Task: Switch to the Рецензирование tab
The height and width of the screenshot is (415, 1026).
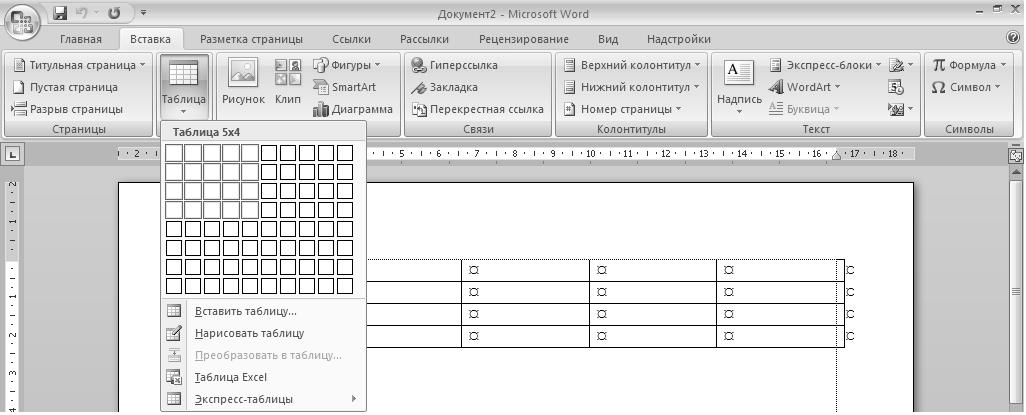Action: point(523,39)
